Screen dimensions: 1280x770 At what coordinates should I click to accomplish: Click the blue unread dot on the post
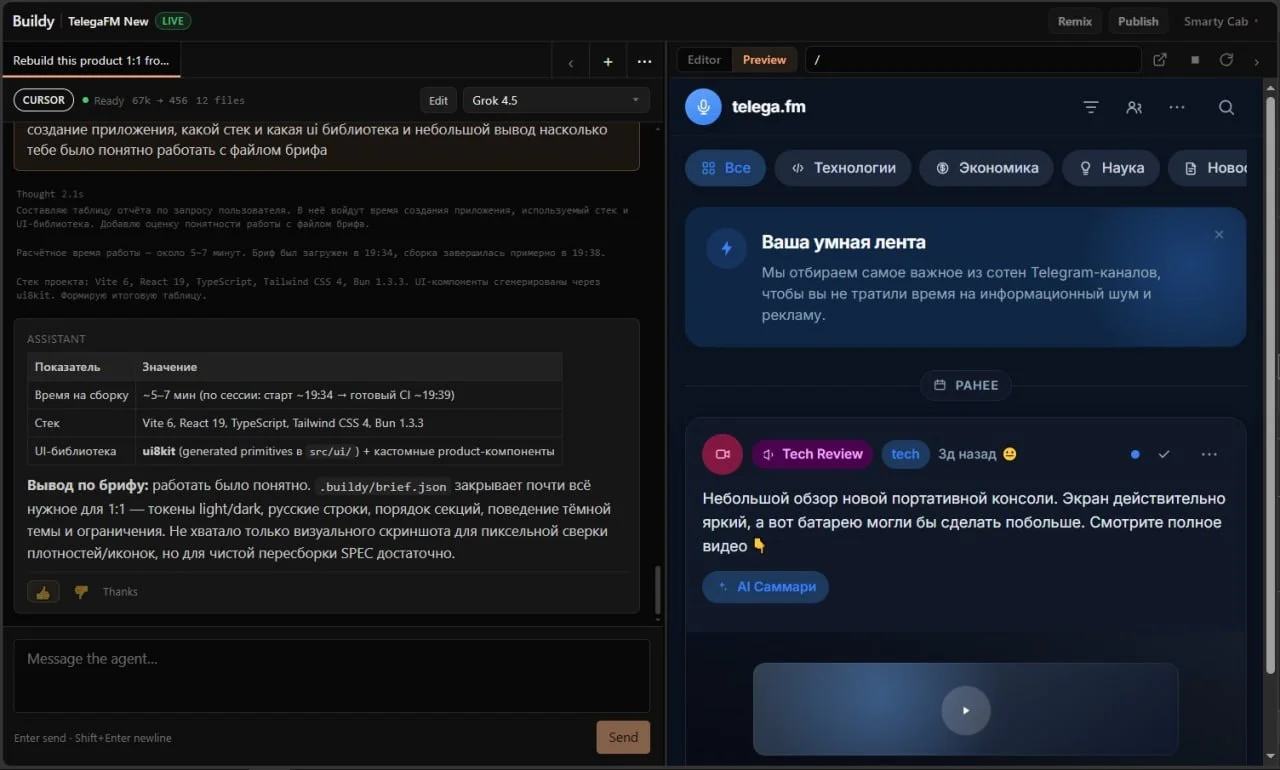[1135, 454]
